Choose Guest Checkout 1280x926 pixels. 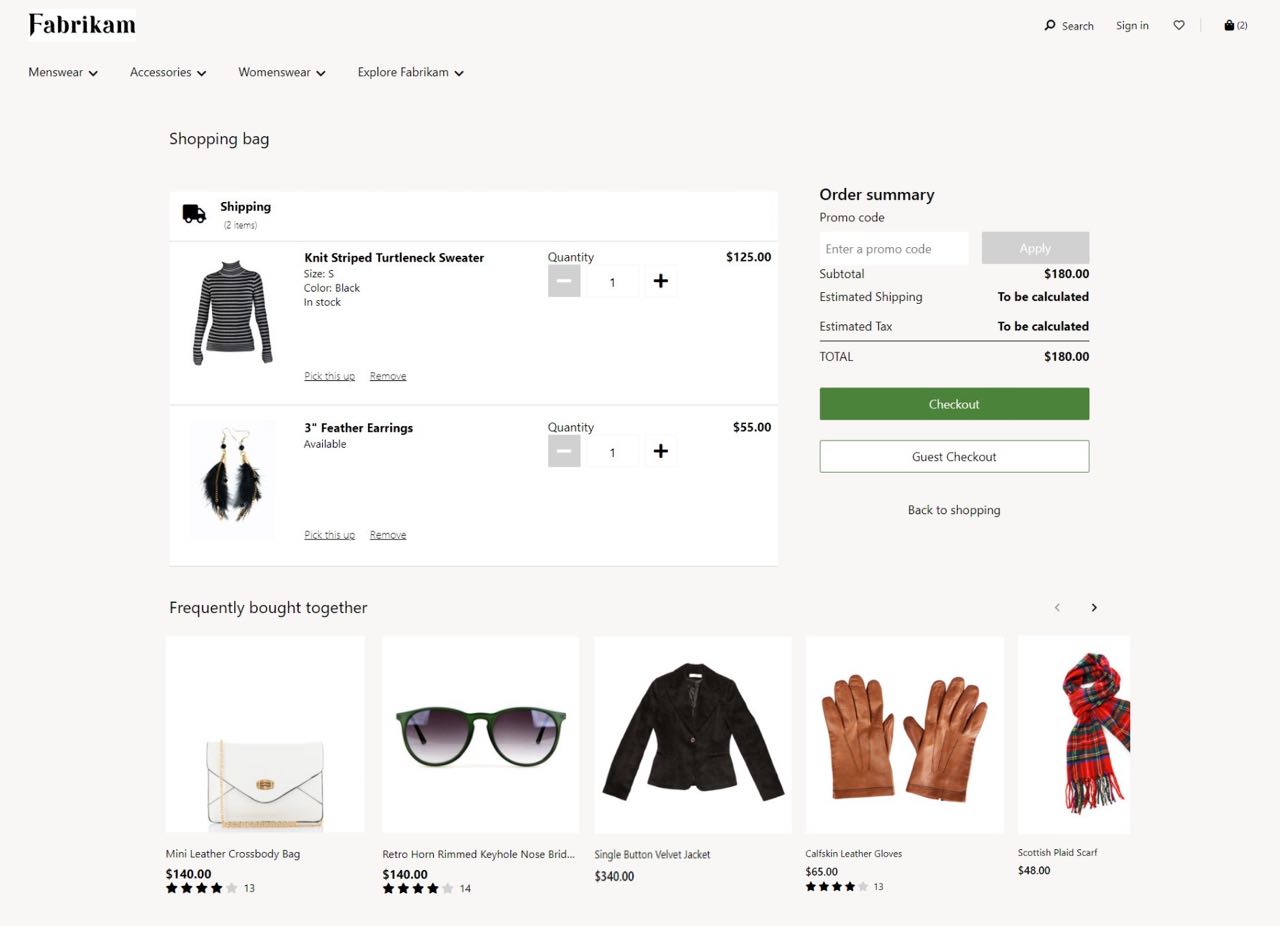[x=954, y=456]
